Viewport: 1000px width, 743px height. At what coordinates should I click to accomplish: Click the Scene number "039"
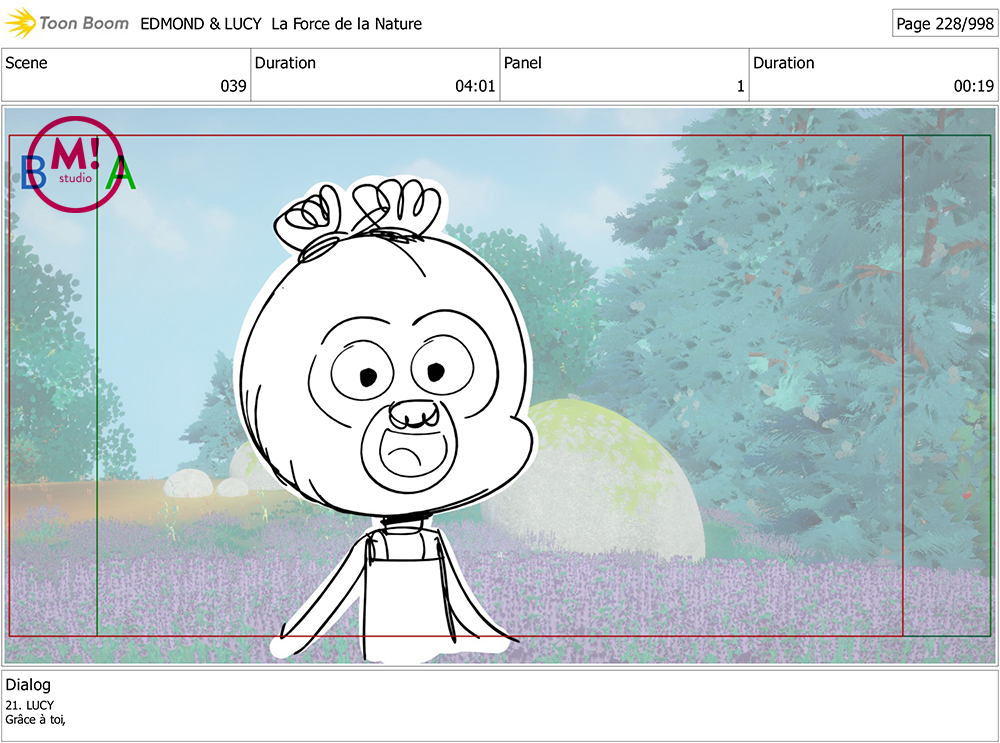pyautogui.click(x=233, y=86)
